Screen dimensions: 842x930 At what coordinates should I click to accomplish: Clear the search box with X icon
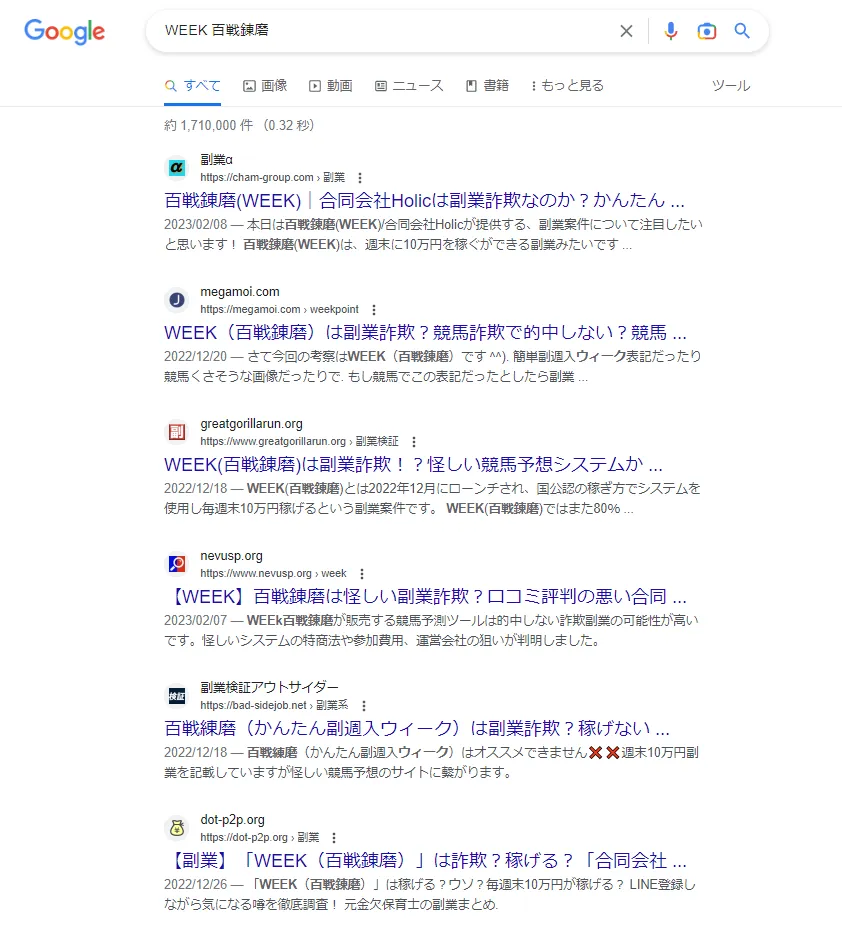pos(626,31)
